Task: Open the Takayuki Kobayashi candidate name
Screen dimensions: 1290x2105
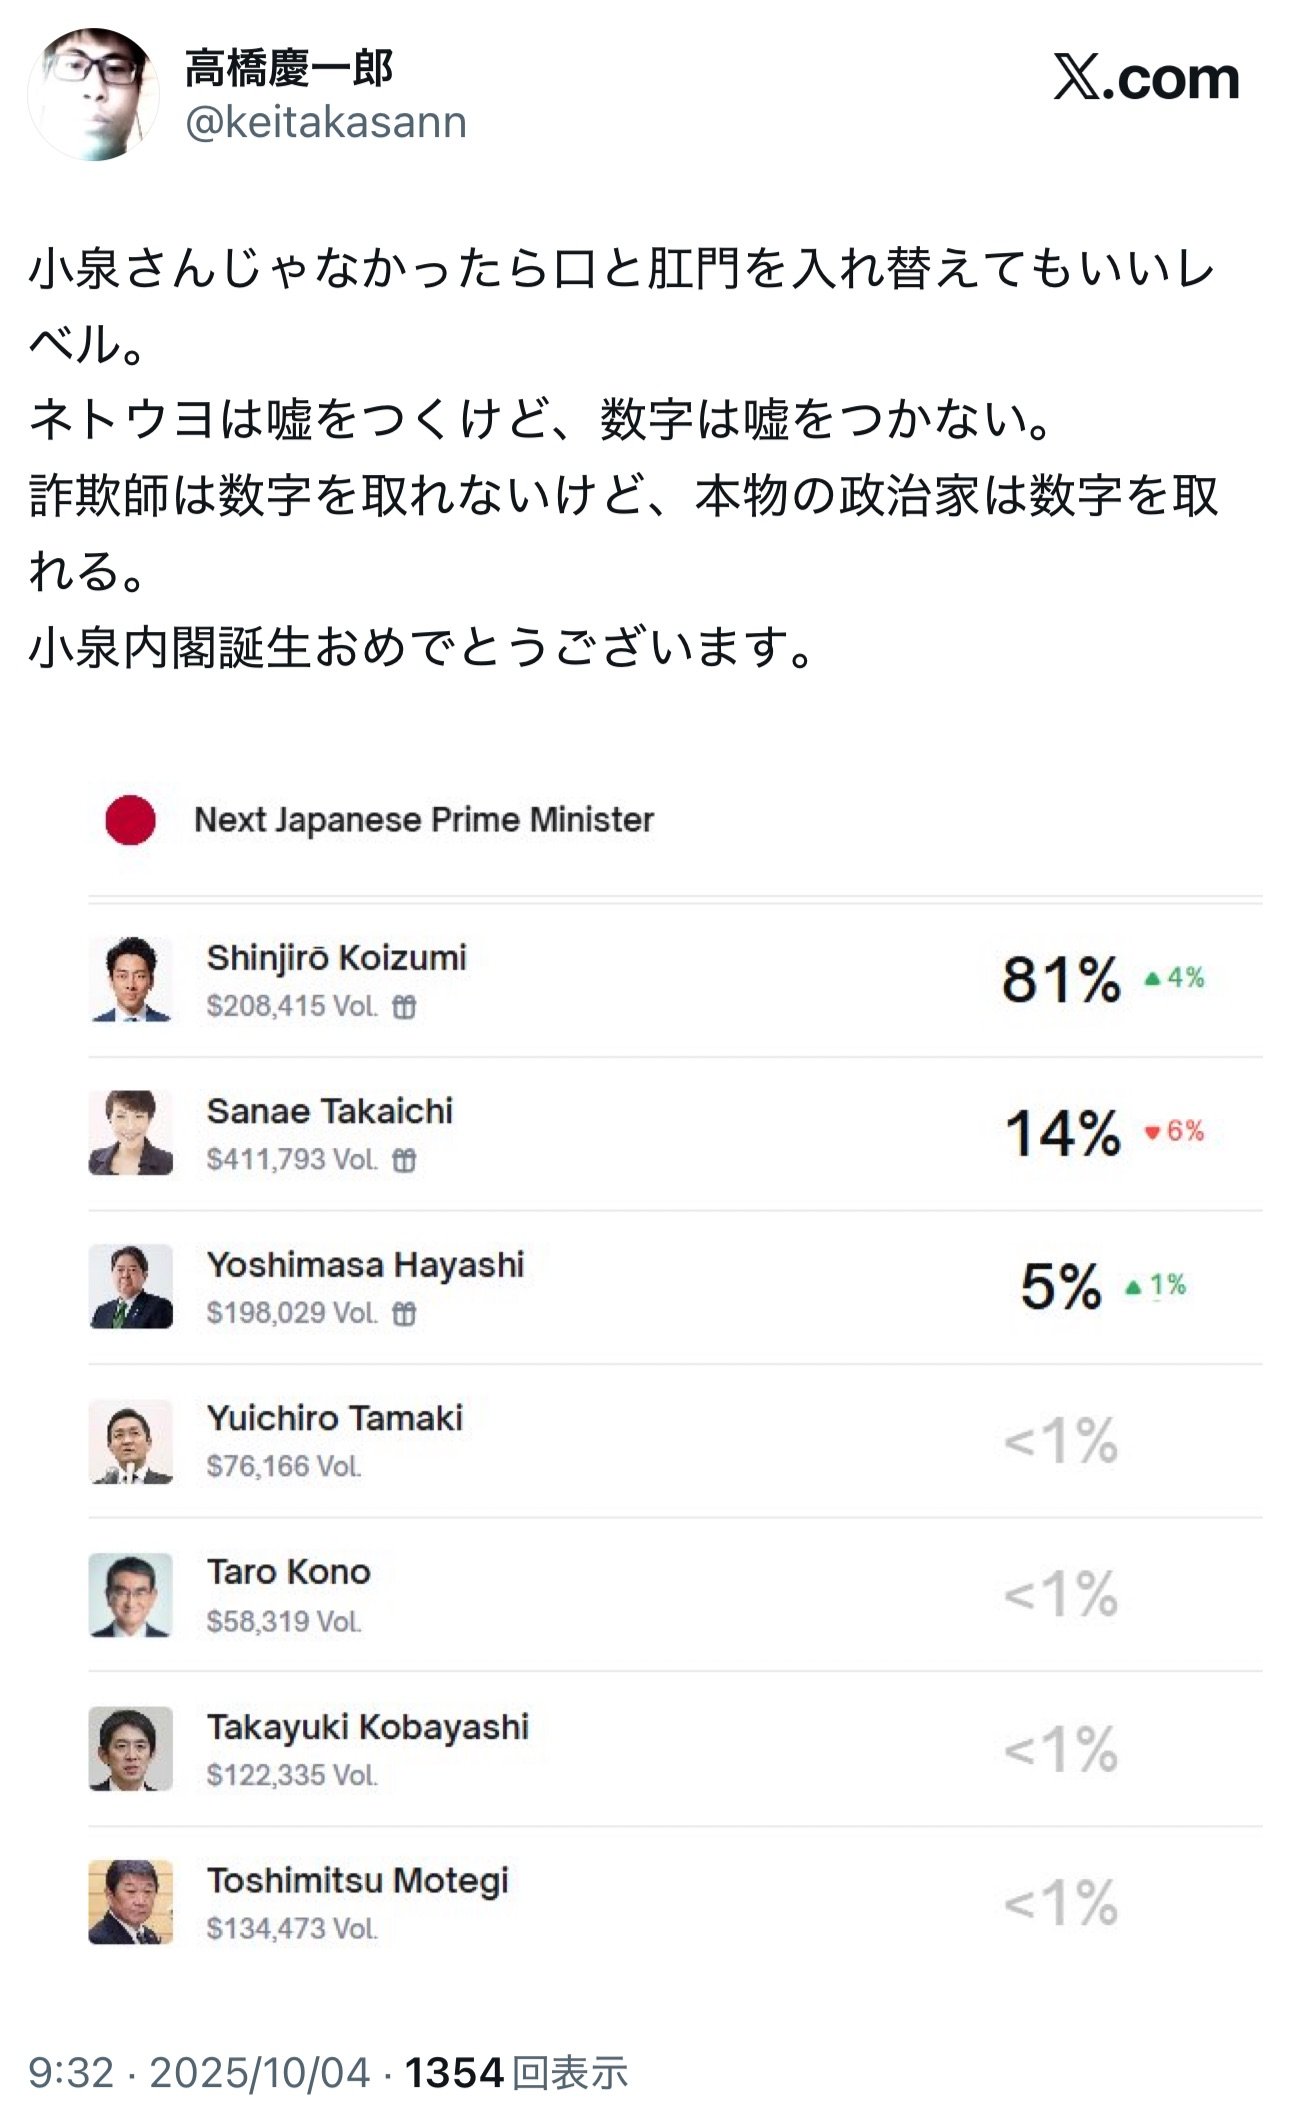Action: pos(367,1727)
